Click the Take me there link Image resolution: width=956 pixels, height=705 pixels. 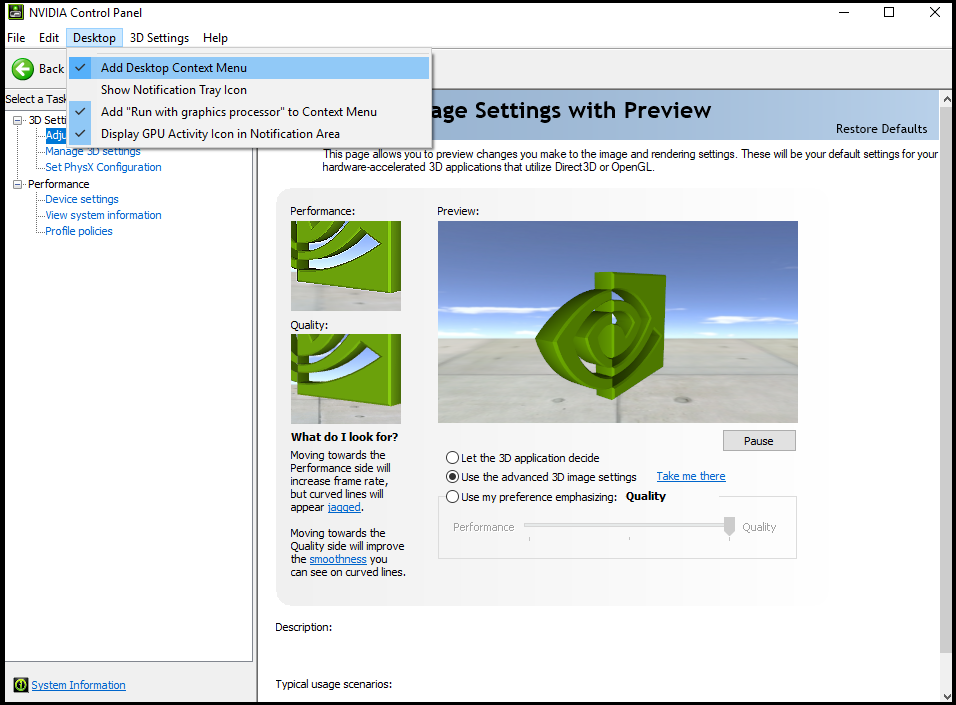click(x=691, y=476)
